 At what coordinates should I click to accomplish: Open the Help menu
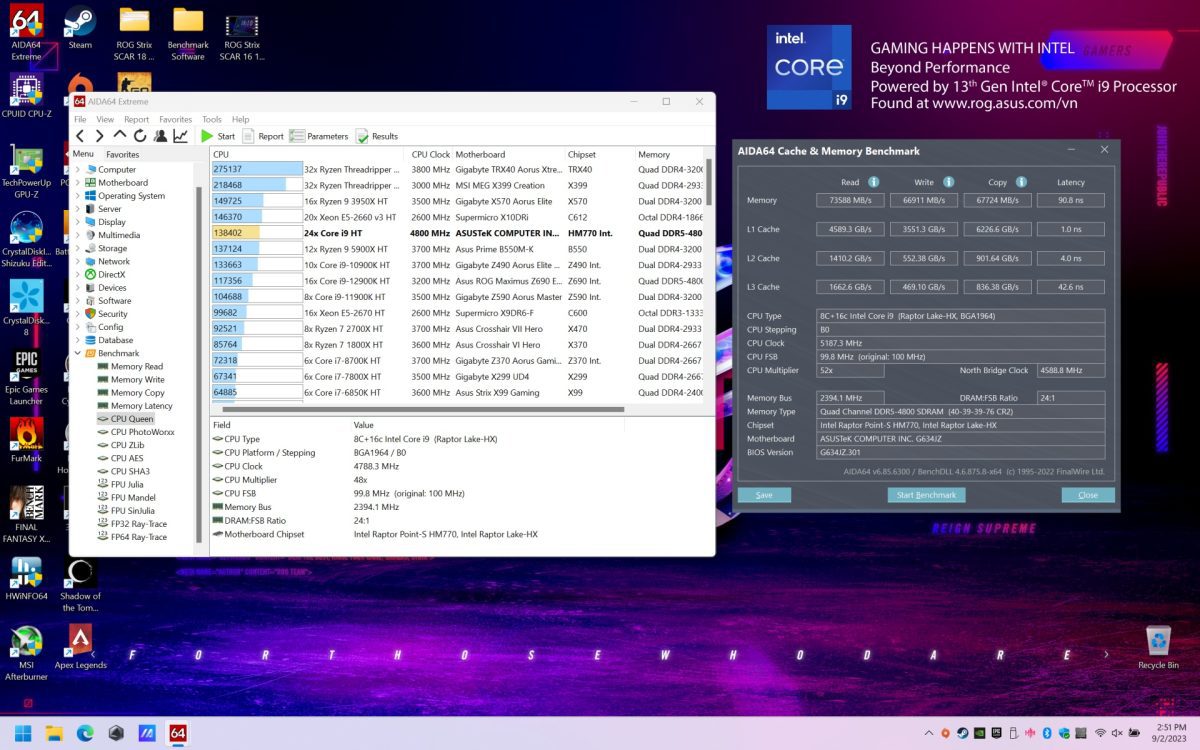coord(241,119)
